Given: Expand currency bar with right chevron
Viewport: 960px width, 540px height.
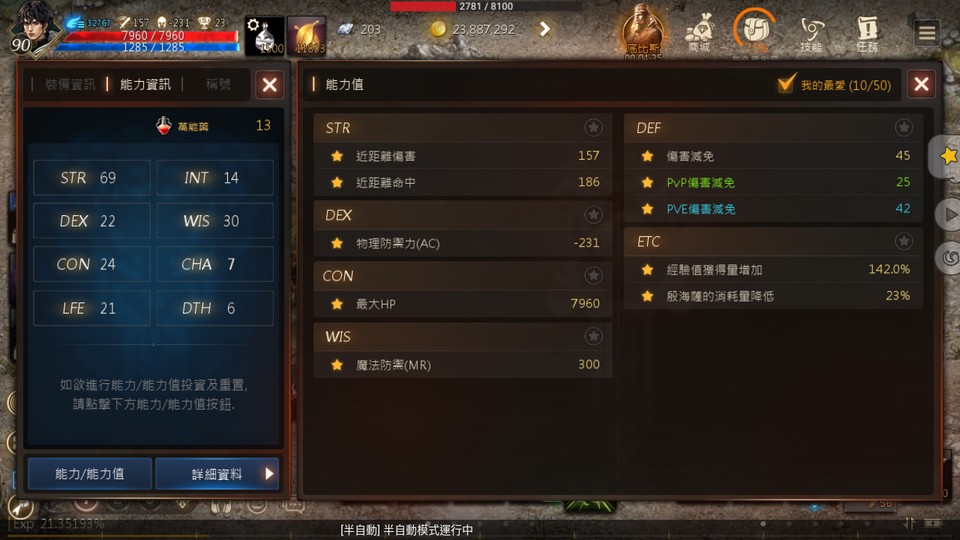Looking at the screenshot, I should tap(544, 29).
